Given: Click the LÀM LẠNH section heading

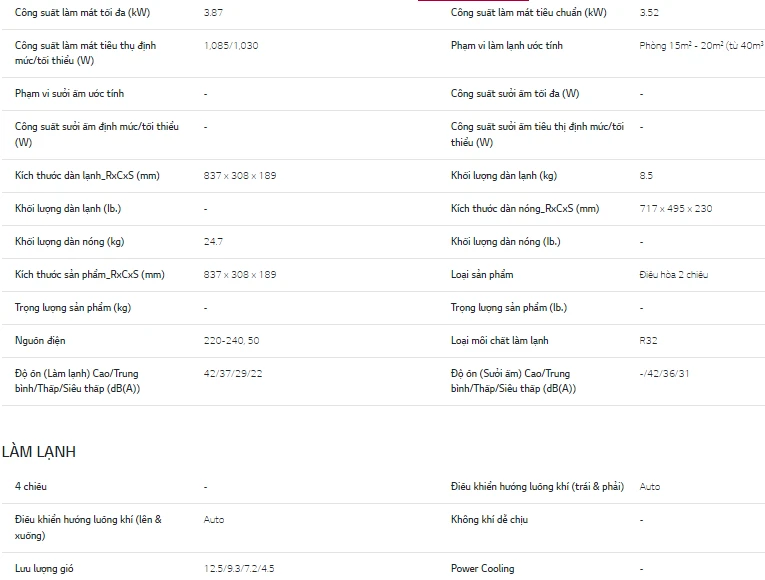Looking at the screenshot, I should (x=39, y=452).
